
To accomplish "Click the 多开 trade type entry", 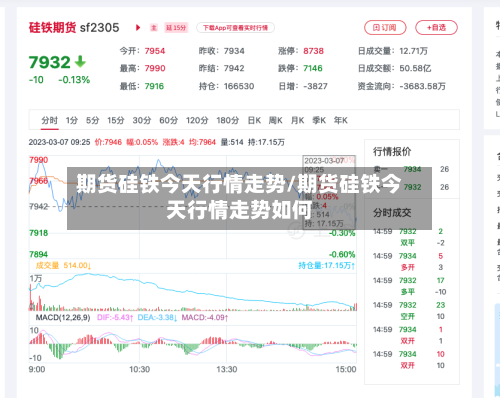I will point(408,267).
